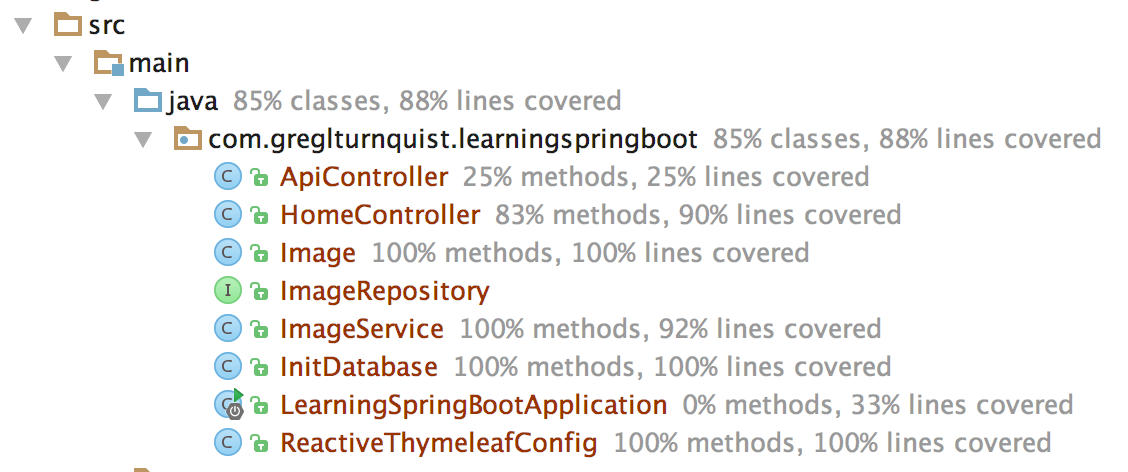The image size is (1128, 472).
Task: Collapse the com.greglturnquist.learningspringboot package arrow
Action: tap(144, 140)
